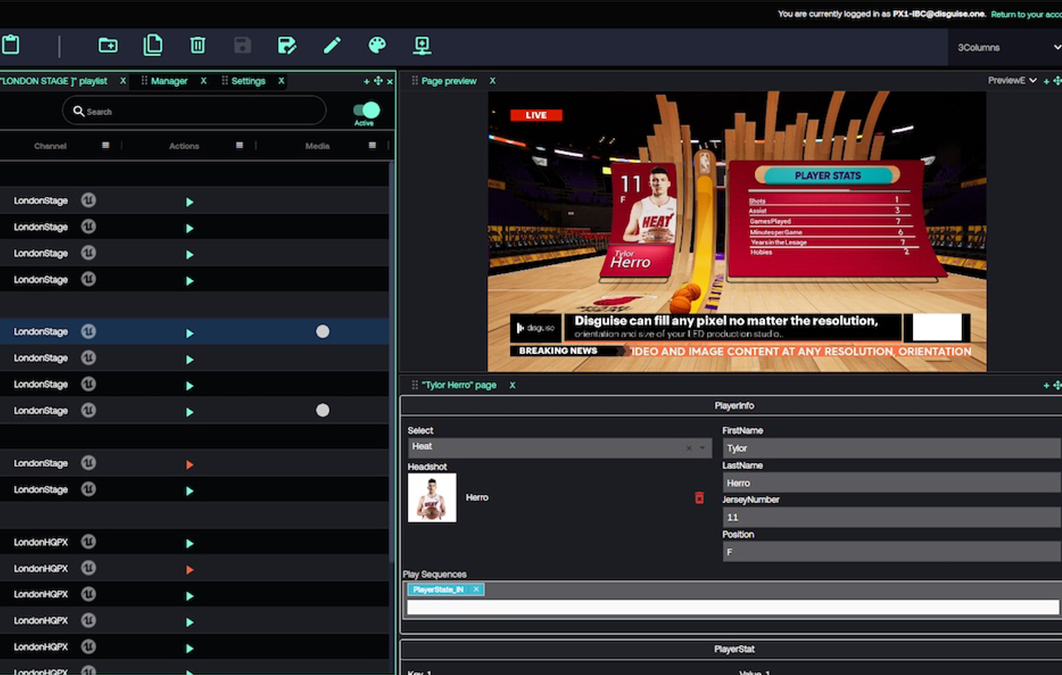Click the drag grip icon beside Page preview

(x=415, y=81)
